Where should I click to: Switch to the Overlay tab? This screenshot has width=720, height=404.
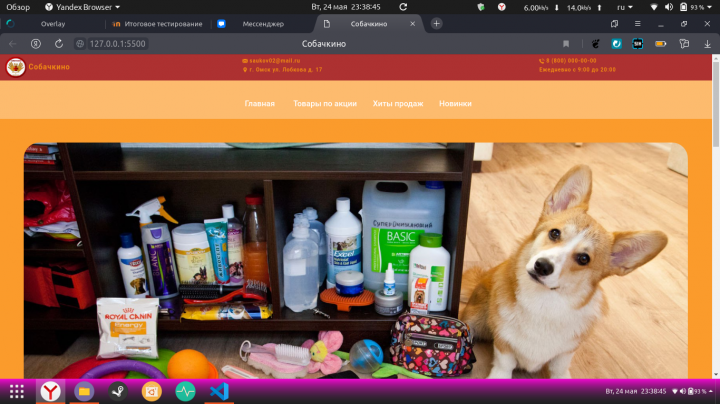click(53, 24)
